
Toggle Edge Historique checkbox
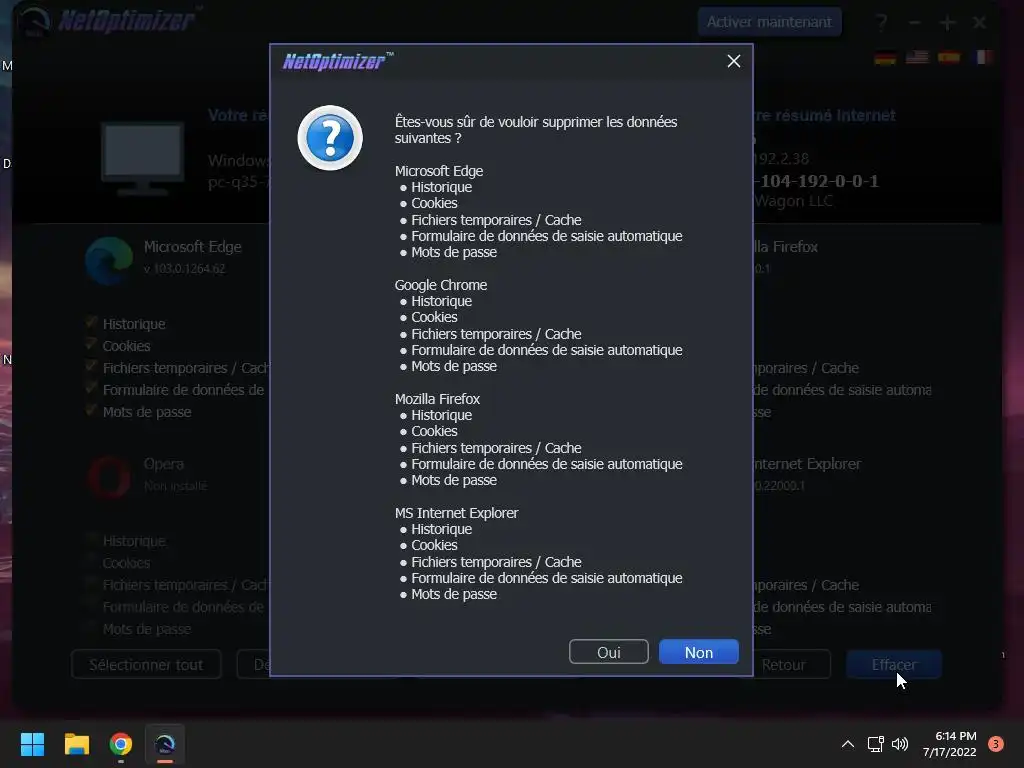(x=91, y=323)
